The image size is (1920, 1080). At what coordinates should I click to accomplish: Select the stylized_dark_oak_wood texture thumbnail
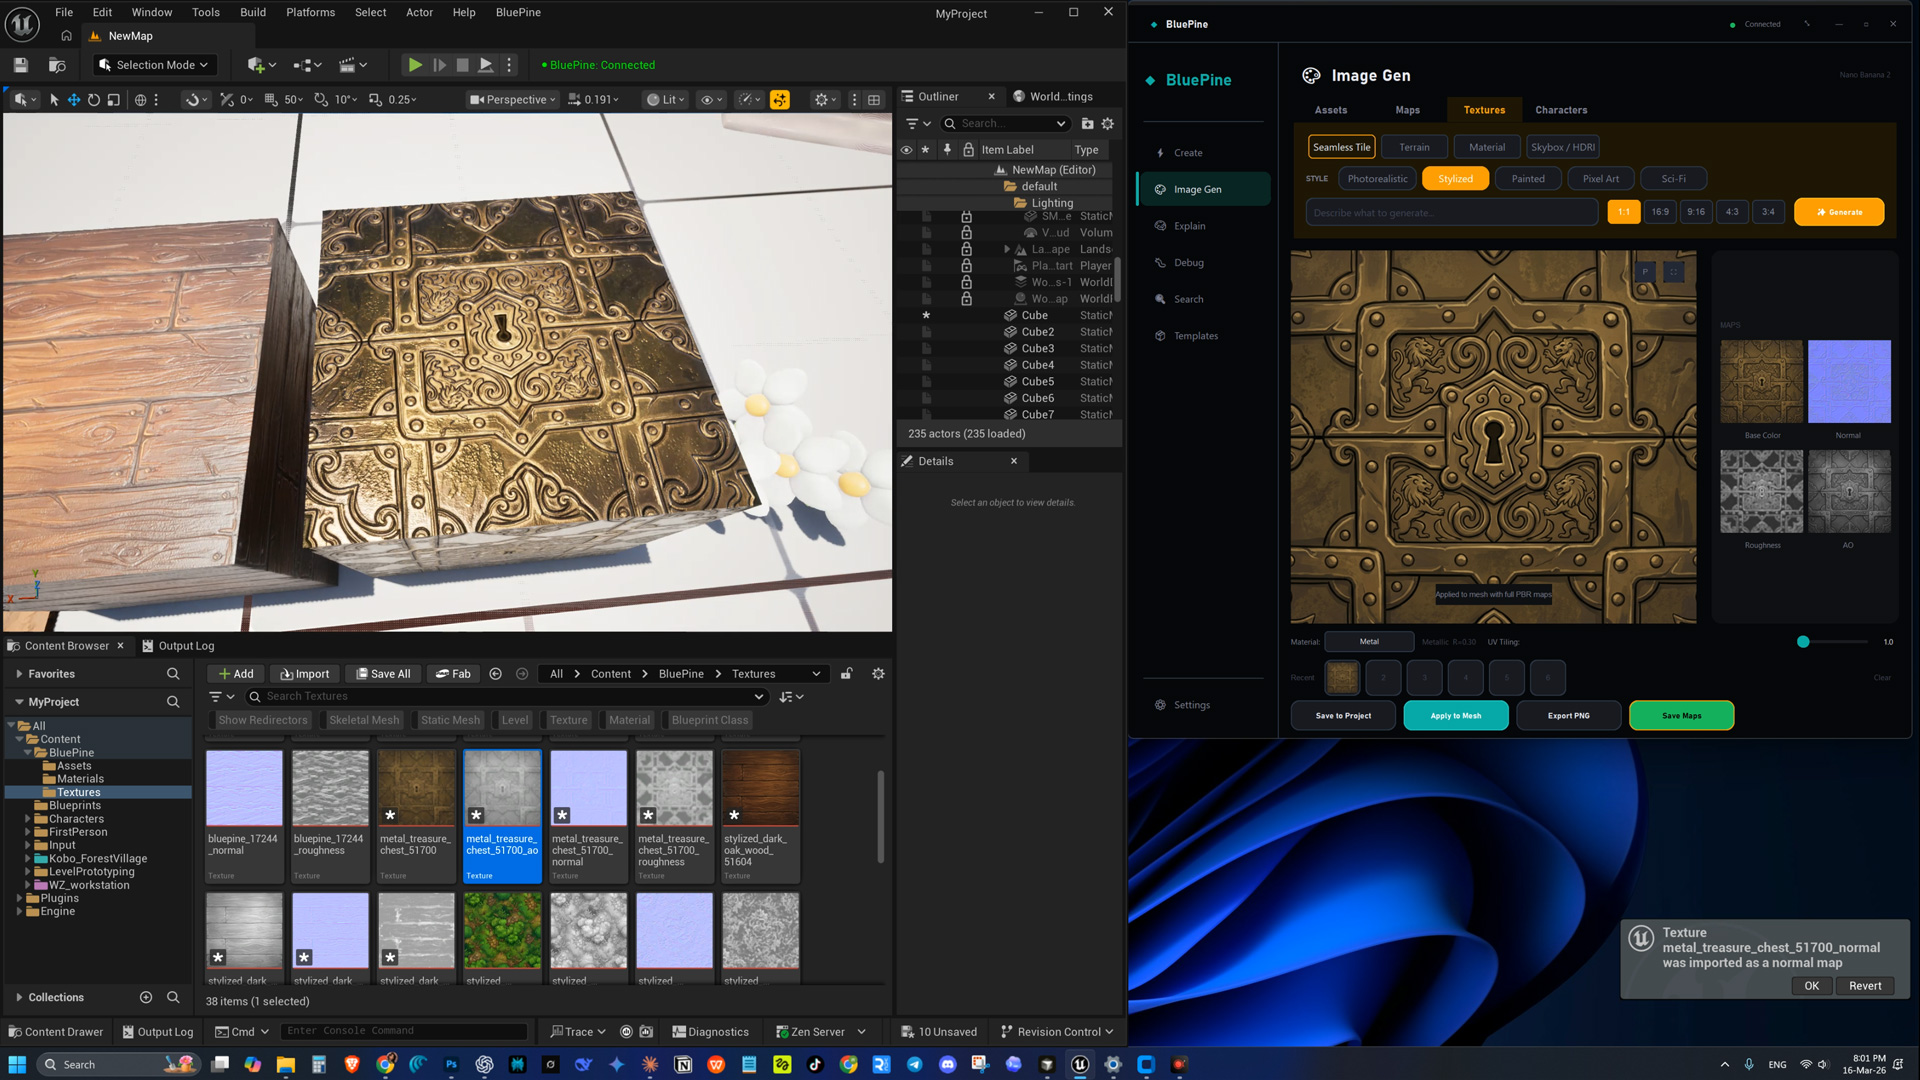click(x=760, y=790)
